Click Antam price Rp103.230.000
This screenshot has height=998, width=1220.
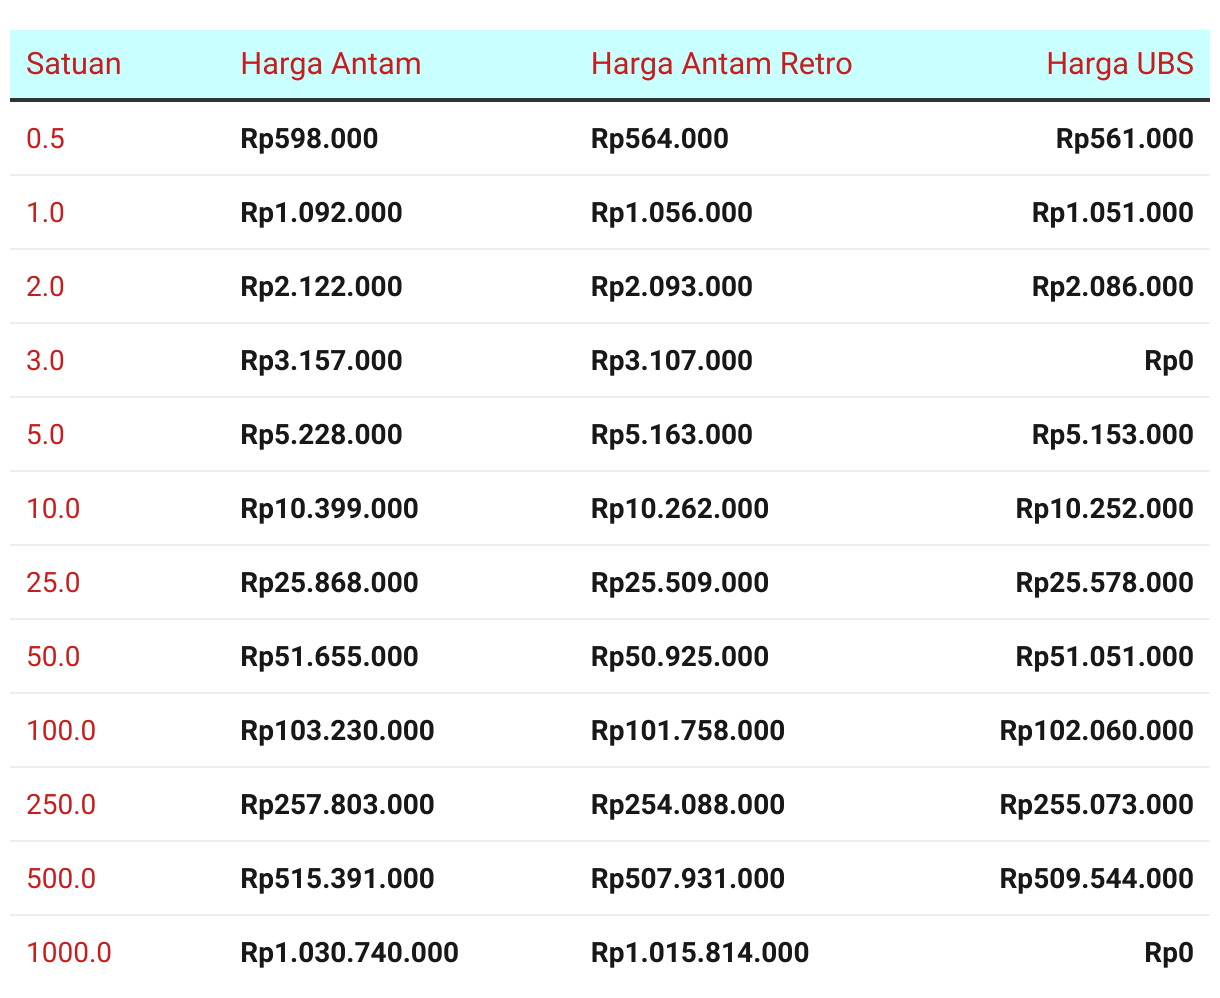point(337,730)
